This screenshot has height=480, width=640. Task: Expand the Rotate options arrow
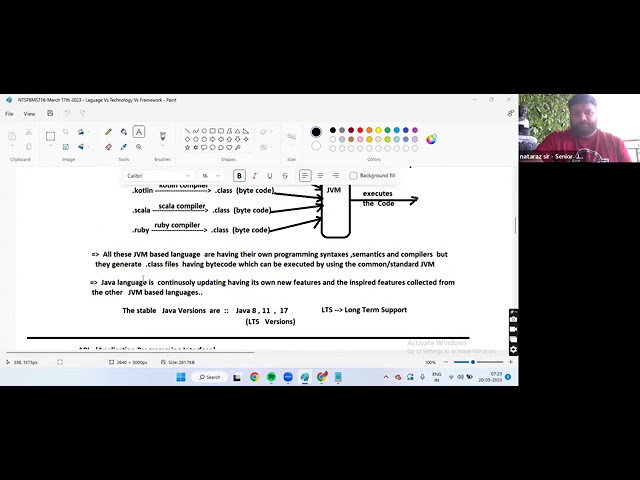(88, 132)
